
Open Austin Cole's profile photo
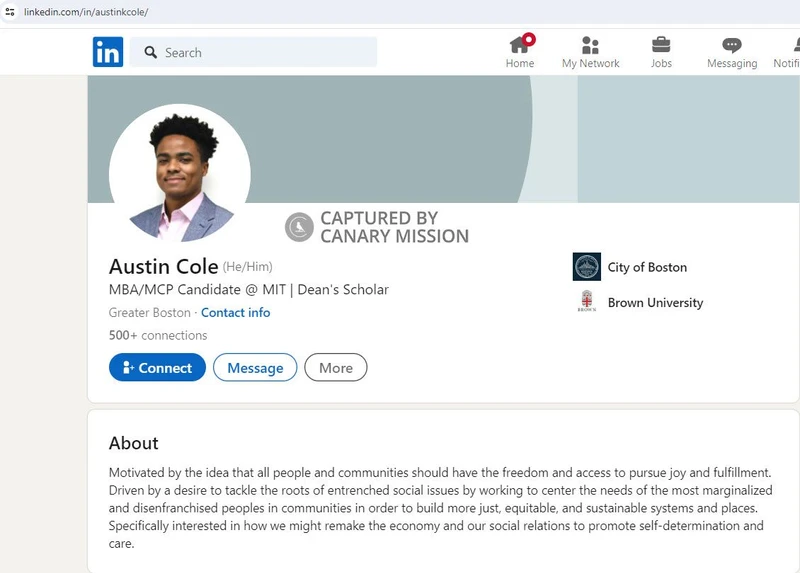(180, 175)
